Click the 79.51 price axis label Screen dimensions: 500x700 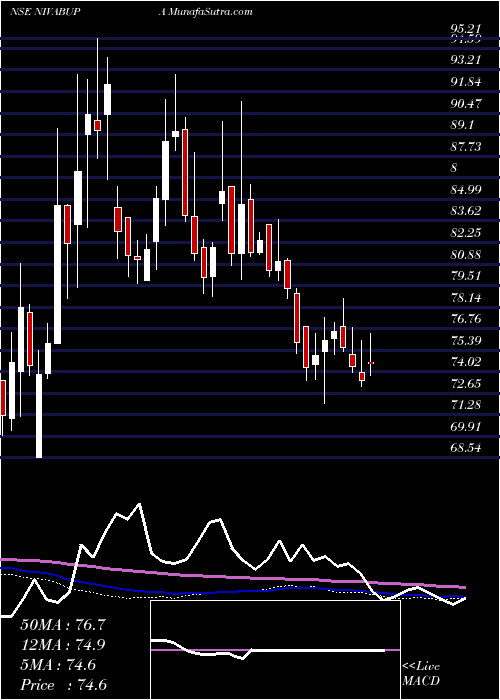pyautogui.click(x=466, y=276)
